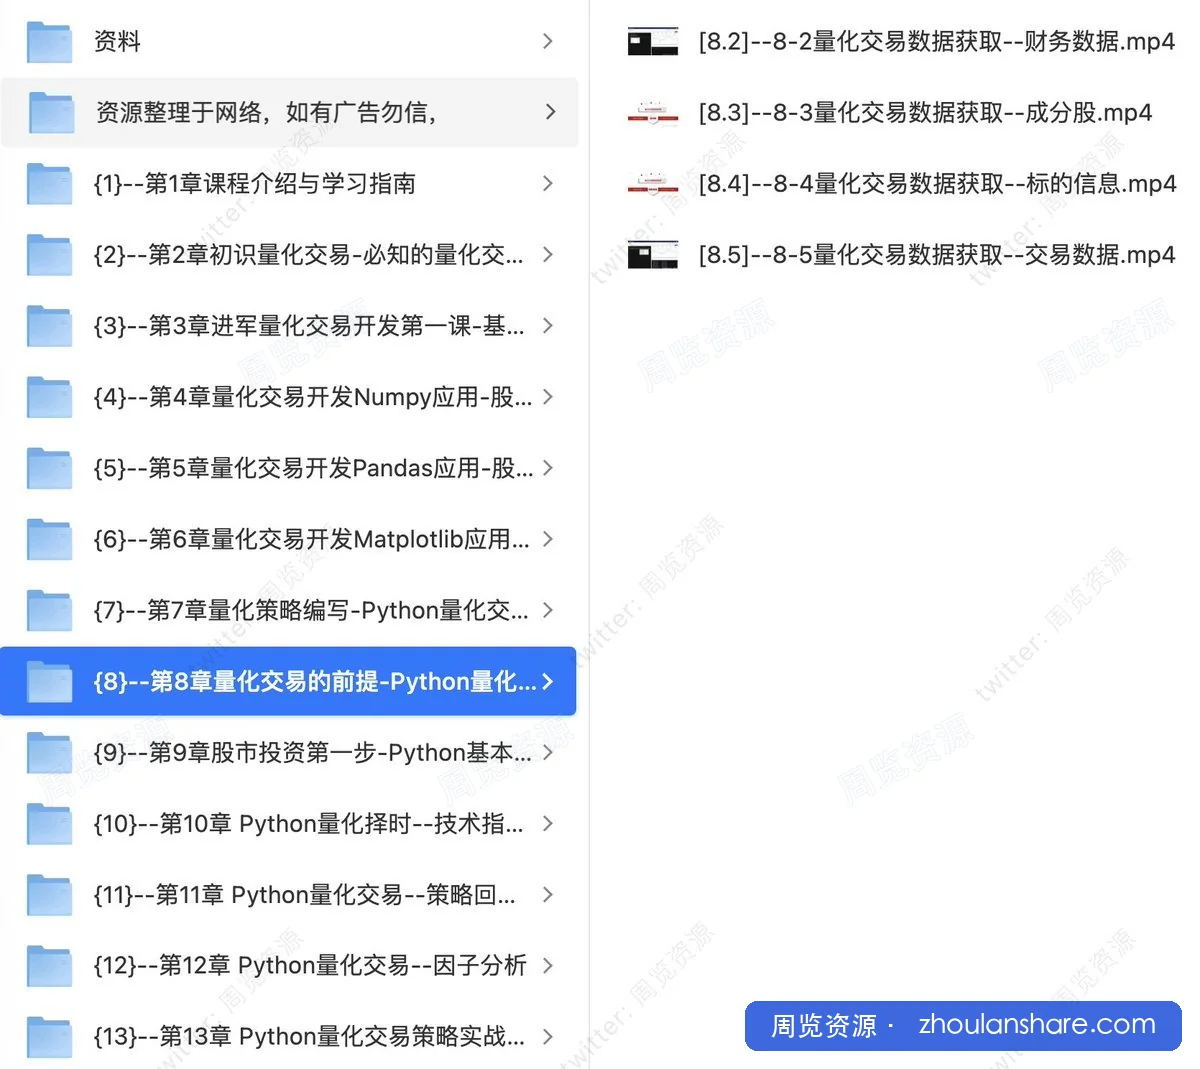Image resolution: width=1200 pixels, height=1069 pixels.
Task: Click video thumbnail of [8.4] 标的信息.mp4
Action: click(653, 184)
